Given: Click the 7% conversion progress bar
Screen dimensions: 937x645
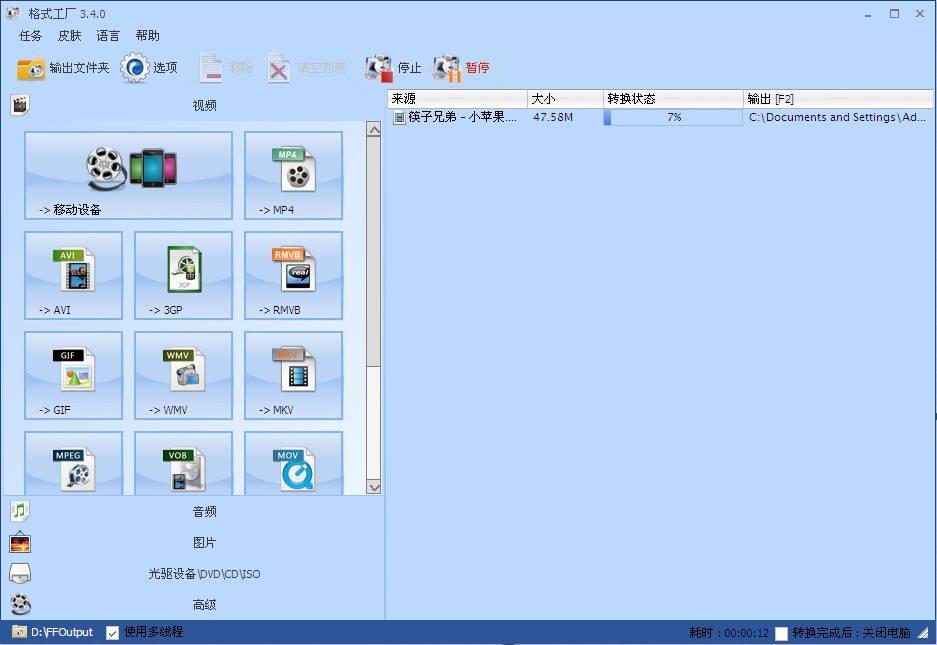Looking at the screenshot, I should [673, 118].
